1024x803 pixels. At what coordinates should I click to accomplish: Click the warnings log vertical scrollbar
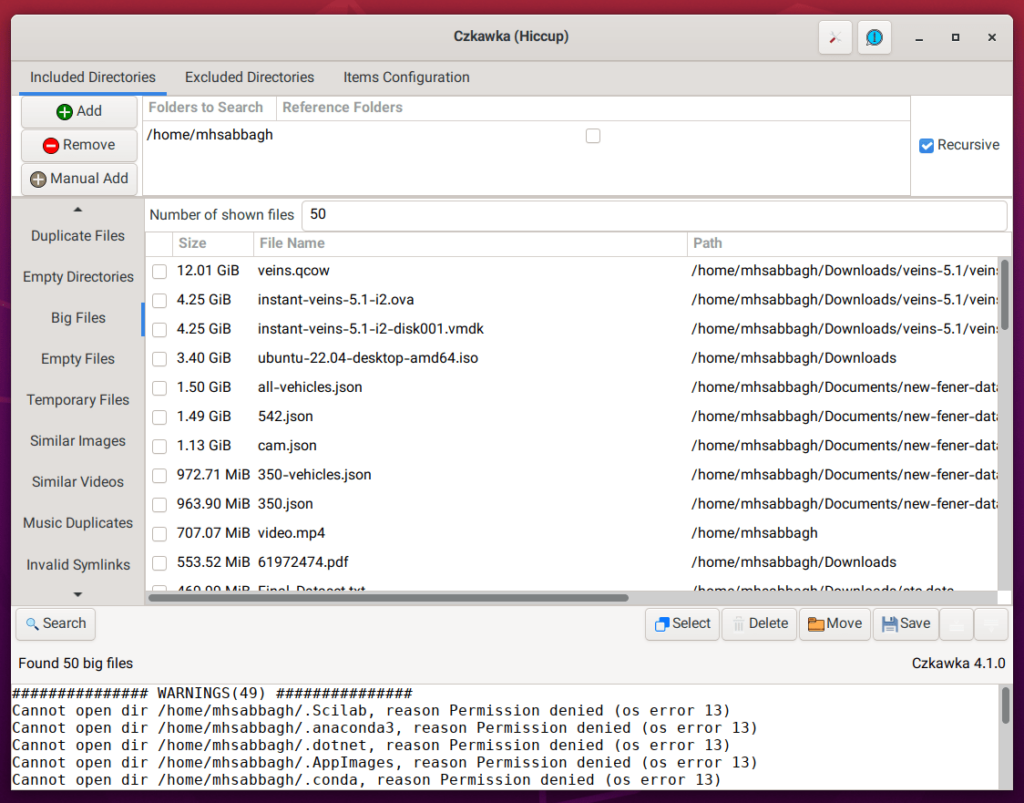pyautogui.click(x=1005, y=705)
